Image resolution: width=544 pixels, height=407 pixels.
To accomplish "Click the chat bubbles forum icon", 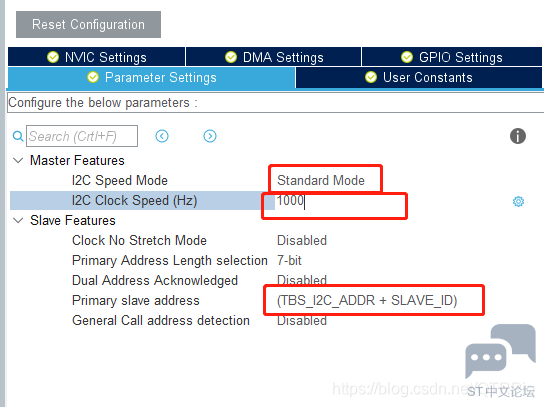I will [x=500, y=350].
